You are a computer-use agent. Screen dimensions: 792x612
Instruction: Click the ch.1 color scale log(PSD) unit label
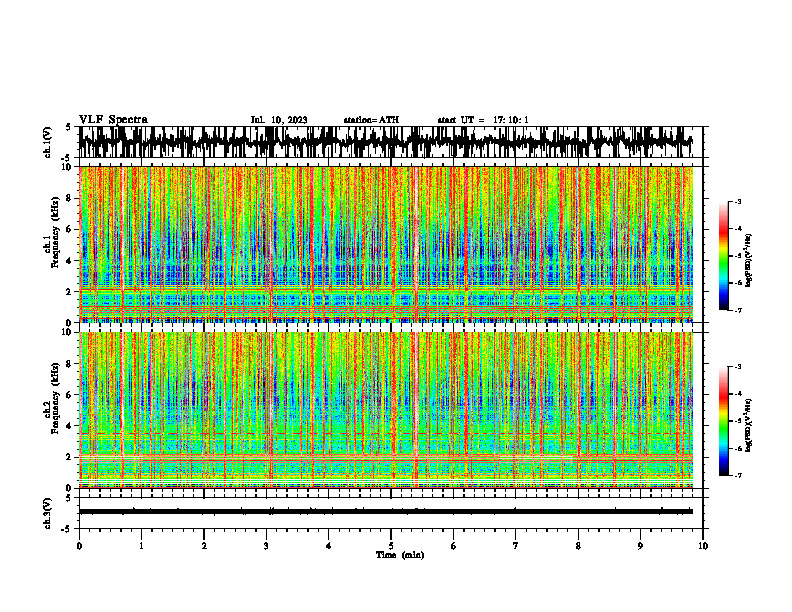click(x=749, y=261)
